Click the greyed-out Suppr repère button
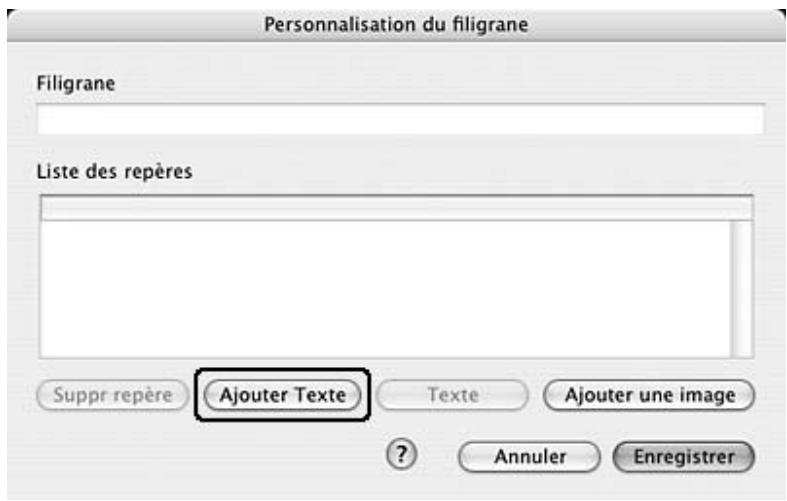 click(113, 395)
